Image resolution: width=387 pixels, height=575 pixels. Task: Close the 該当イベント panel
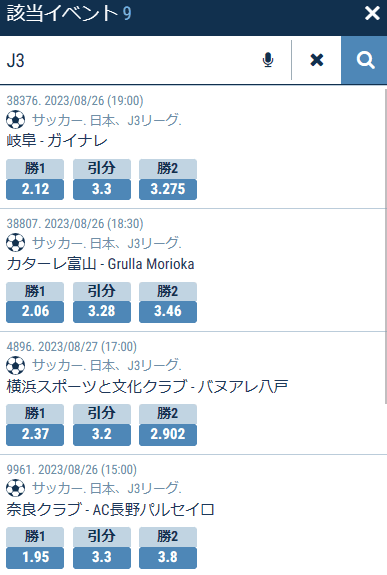372,14
